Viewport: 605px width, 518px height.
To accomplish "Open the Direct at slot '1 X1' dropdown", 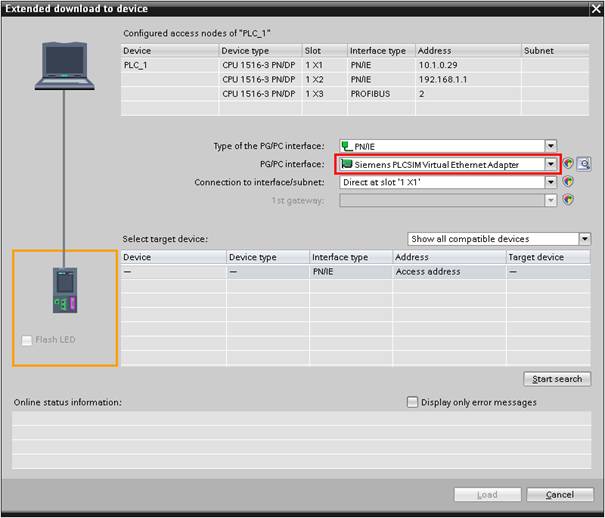I will [x=550, y=182].
